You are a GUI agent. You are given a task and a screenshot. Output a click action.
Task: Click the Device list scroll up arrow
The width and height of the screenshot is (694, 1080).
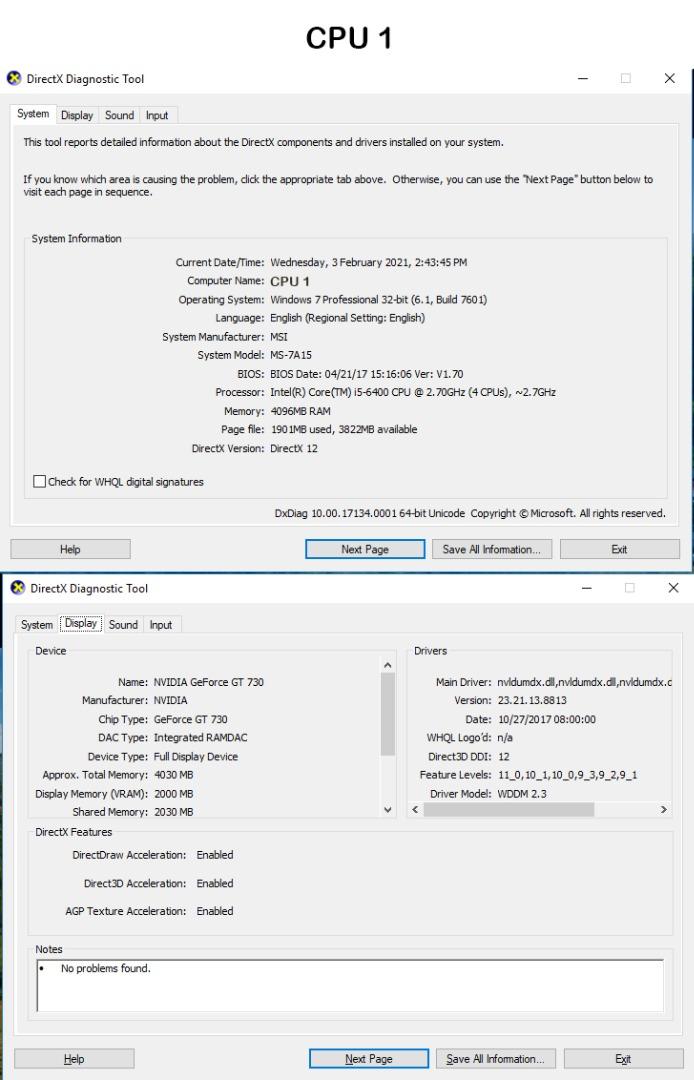tap(389, 665)
